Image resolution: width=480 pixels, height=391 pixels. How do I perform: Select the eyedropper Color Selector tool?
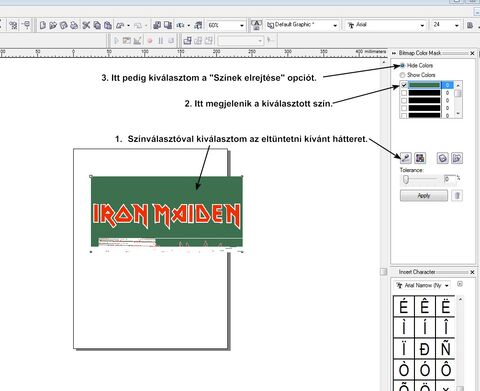pos(406,158)
